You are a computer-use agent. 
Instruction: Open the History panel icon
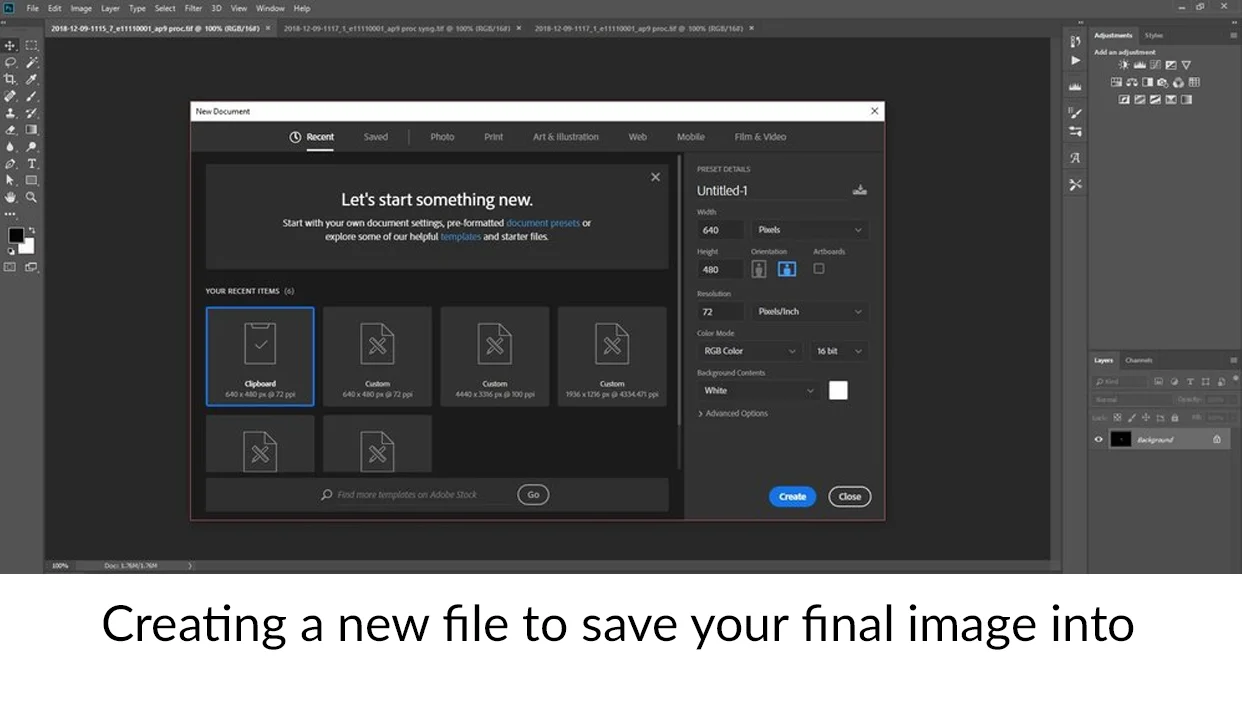1075,41
